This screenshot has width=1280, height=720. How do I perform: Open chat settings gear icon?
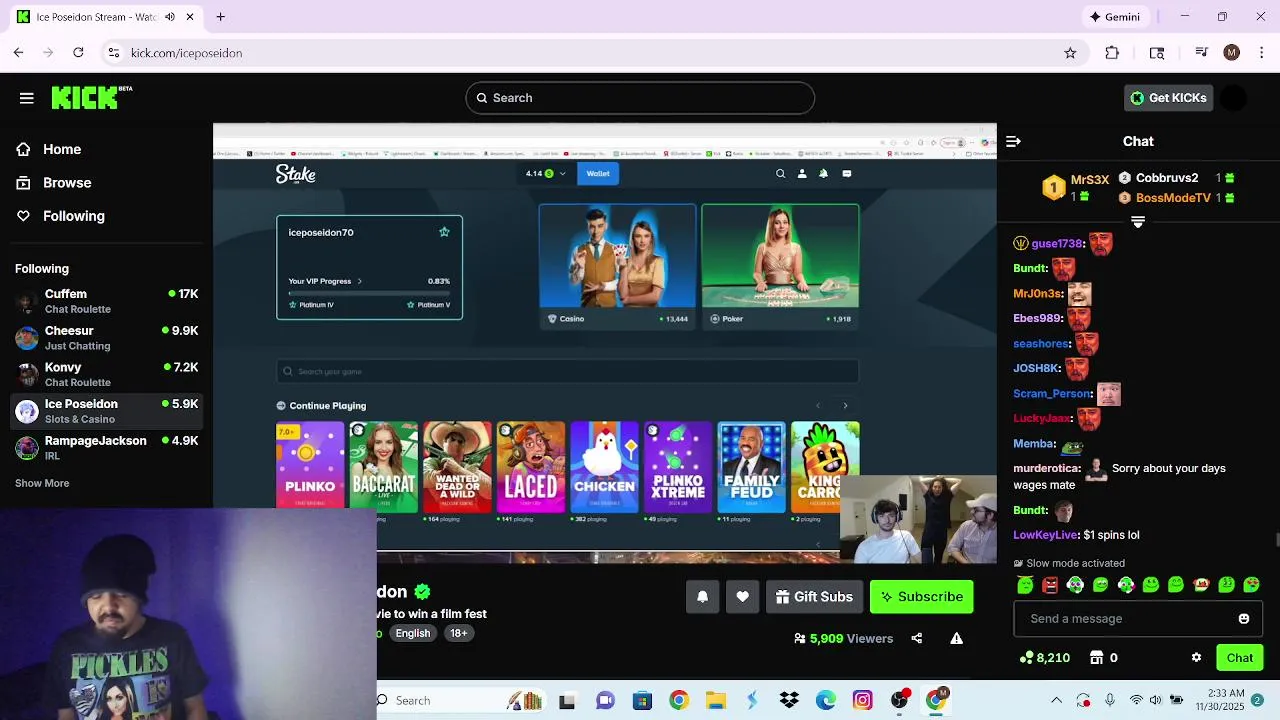click(1196, 658)
